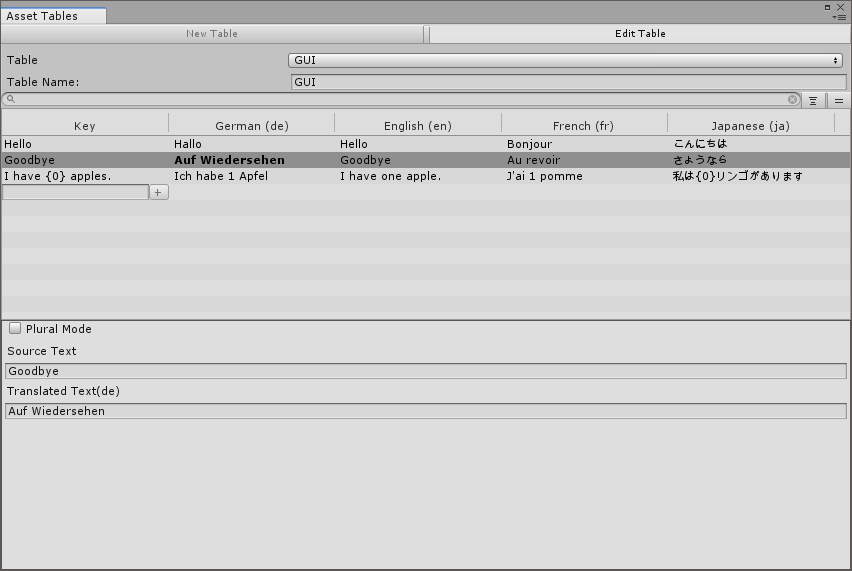The image size is (852, 571).
Task: Click the magnifier icon in search field
Action: (10, 100)
